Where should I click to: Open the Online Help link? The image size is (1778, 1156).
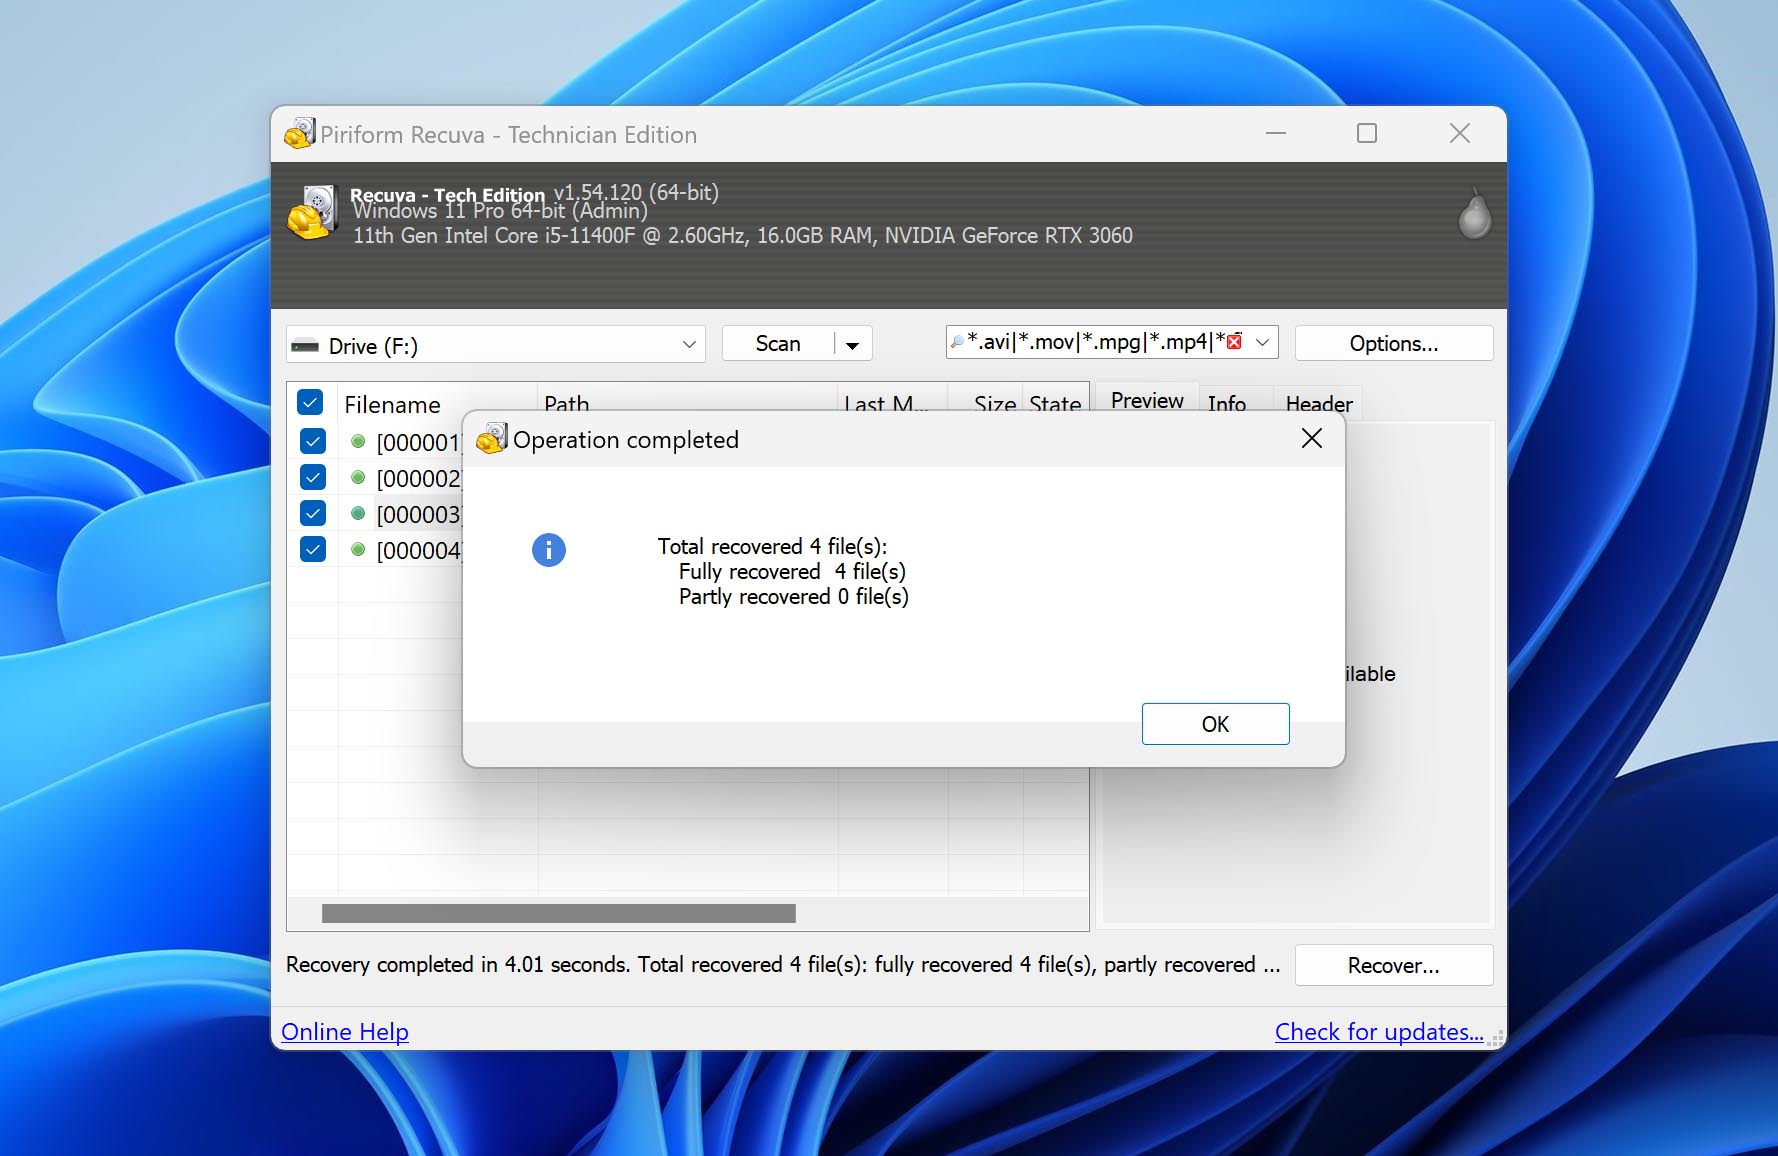(x=345, y=1031)
